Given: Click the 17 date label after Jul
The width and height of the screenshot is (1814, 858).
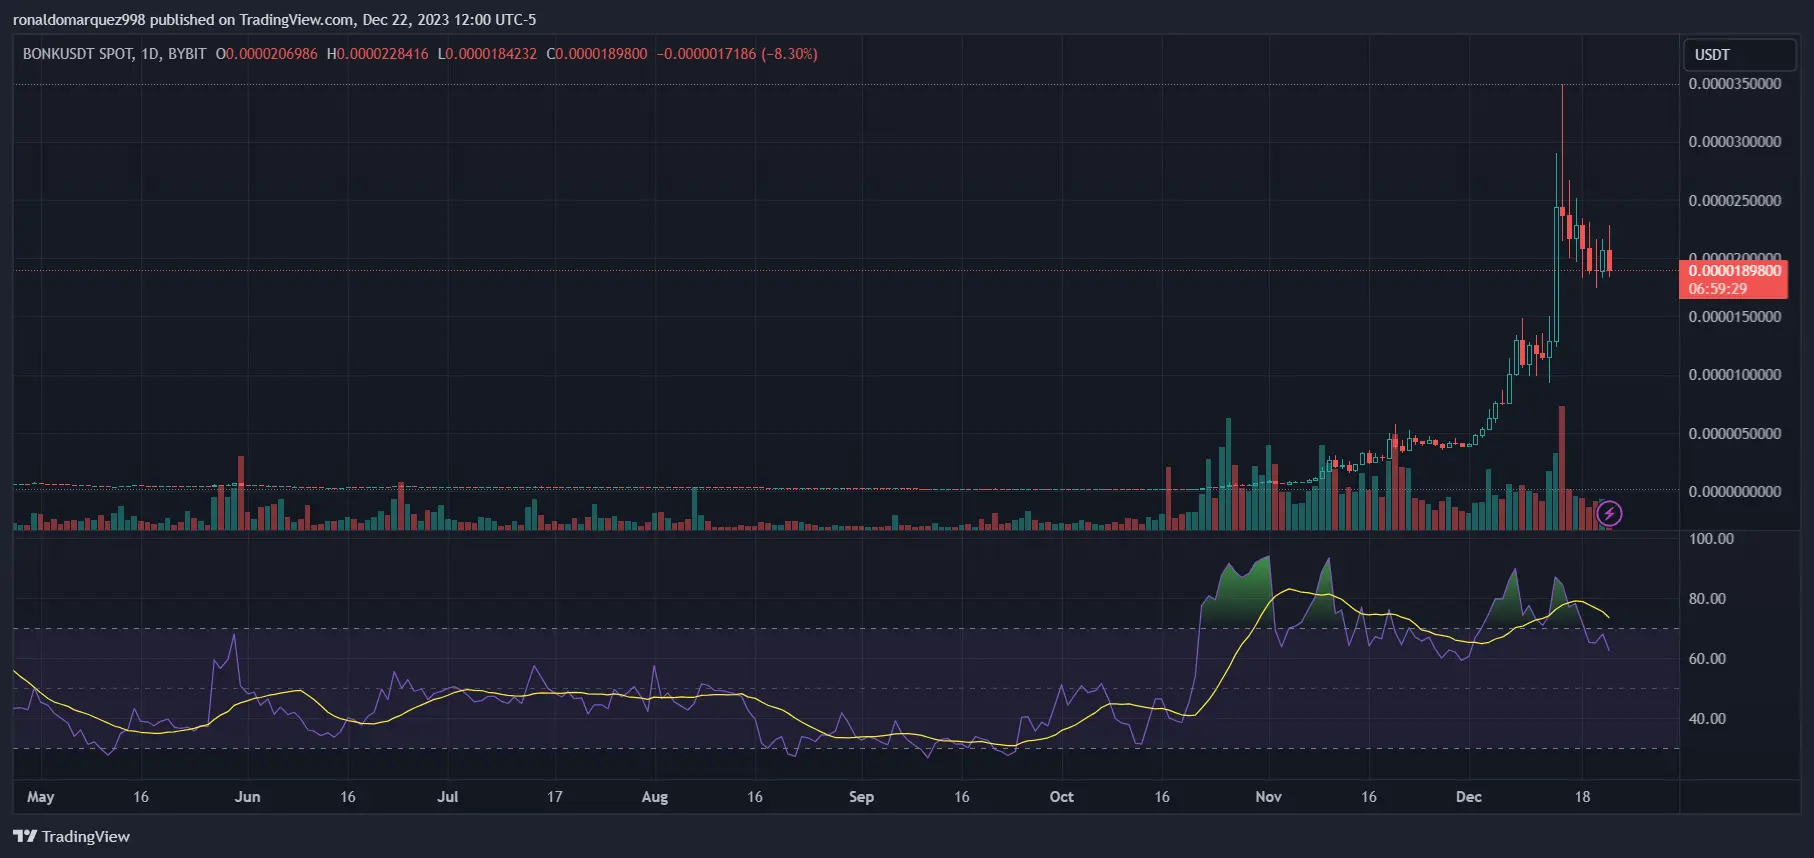Looking at the screenshot, I should pyautogui.click(x=555, y=797).
